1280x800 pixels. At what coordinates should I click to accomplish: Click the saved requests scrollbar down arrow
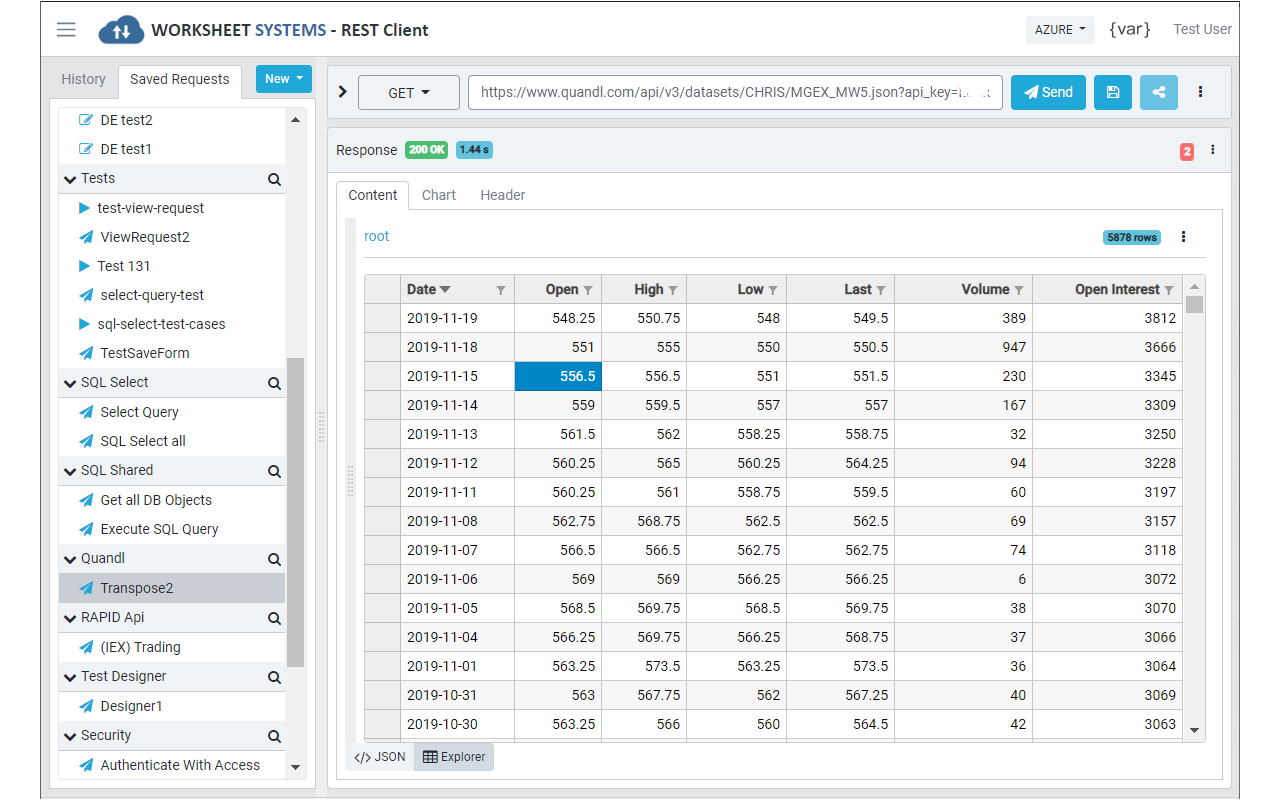tap(295, 768)
